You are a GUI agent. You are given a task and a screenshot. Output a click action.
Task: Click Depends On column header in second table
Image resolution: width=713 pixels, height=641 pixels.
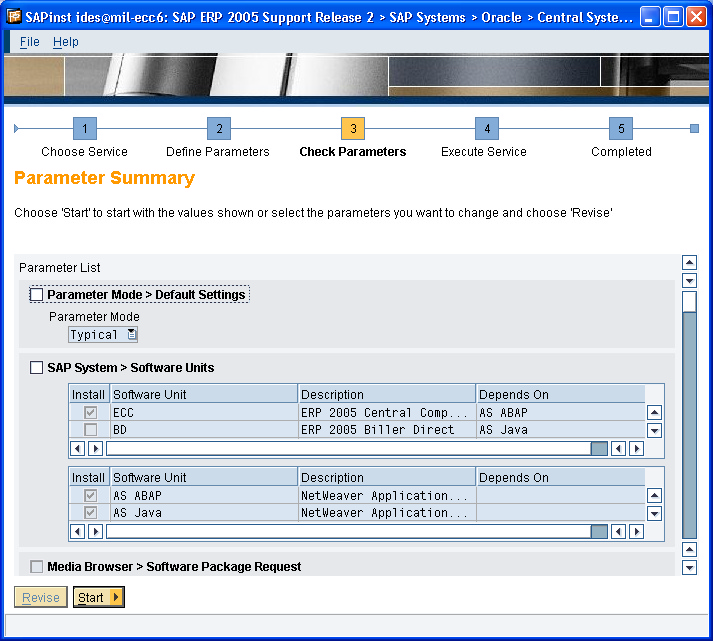click(x=560, y=478)
